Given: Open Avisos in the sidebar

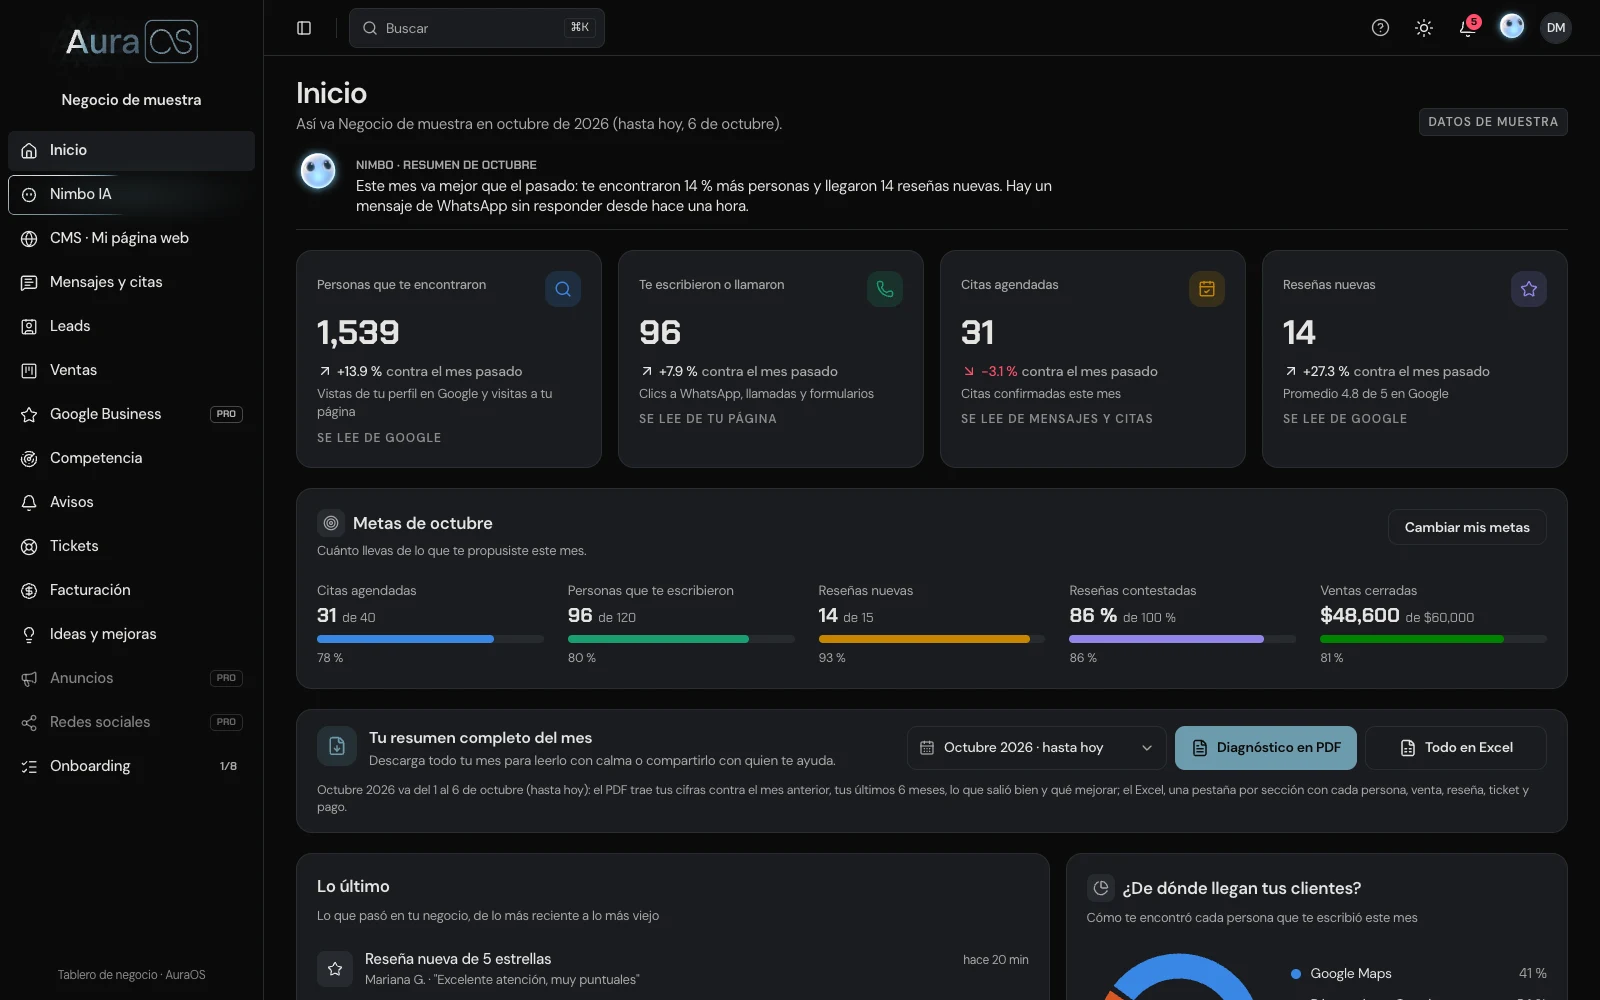Looking at the screenshot, I should pos(131,502).
